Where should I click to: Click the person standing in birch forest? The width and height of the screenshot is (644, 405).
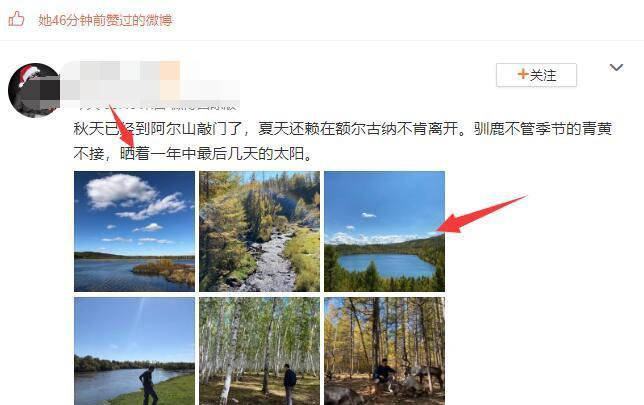290,383
